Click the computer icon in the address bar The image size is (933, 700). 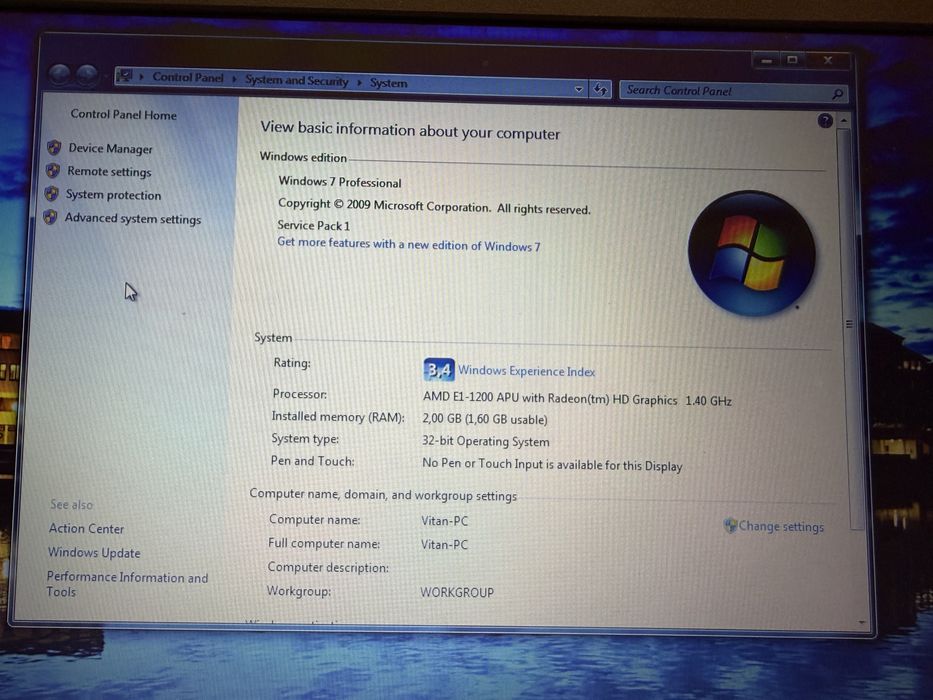tap(124, 76)
